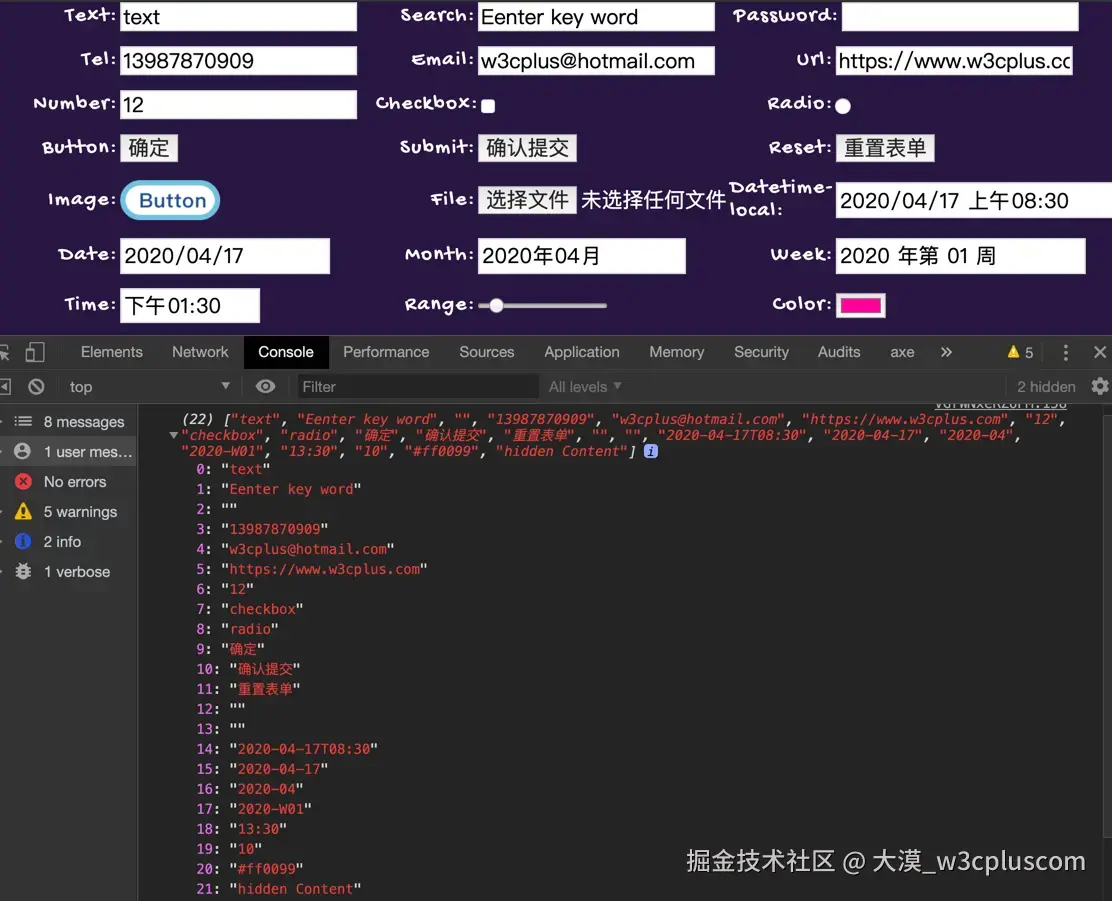Collapse the logged array triangle
1112x901 pixels.
click(x=174, y=435)
